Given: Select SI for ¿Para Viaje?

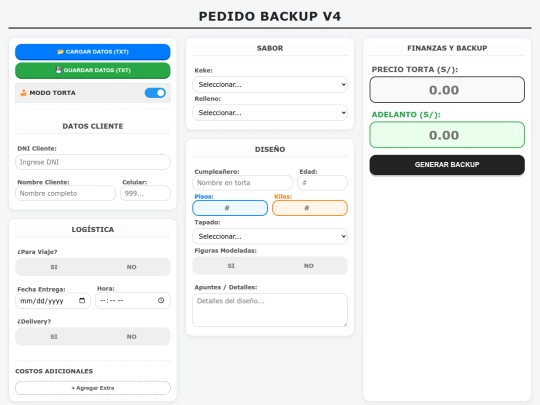Looking at the screenshot, I should (x=54, y=267).
